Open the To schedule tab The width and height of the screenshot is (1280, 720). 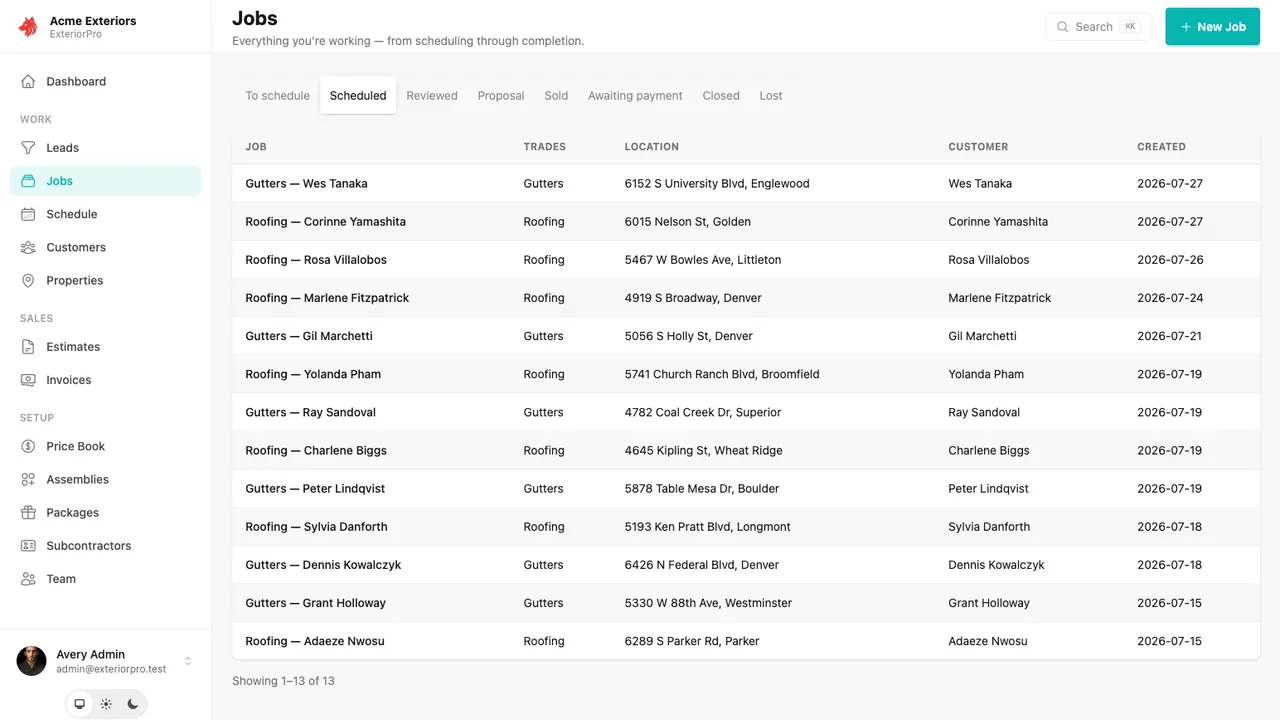[x=278, y=96]
